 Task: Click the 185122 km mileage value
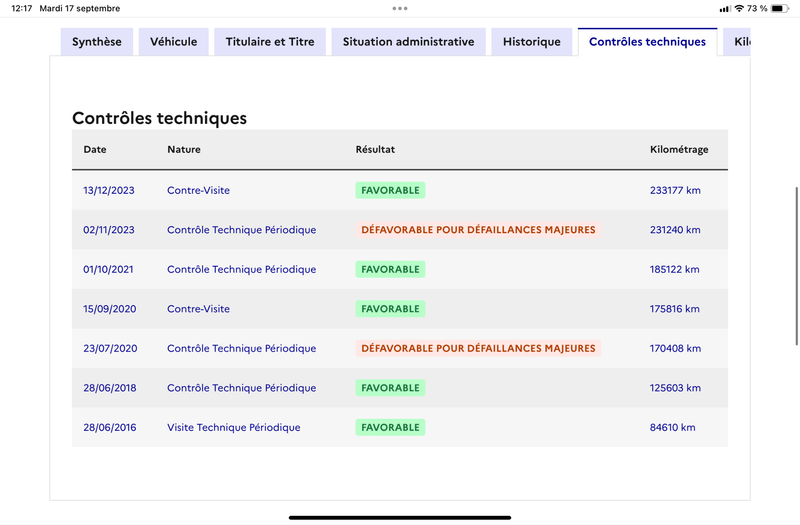click(x=674, y=269)
